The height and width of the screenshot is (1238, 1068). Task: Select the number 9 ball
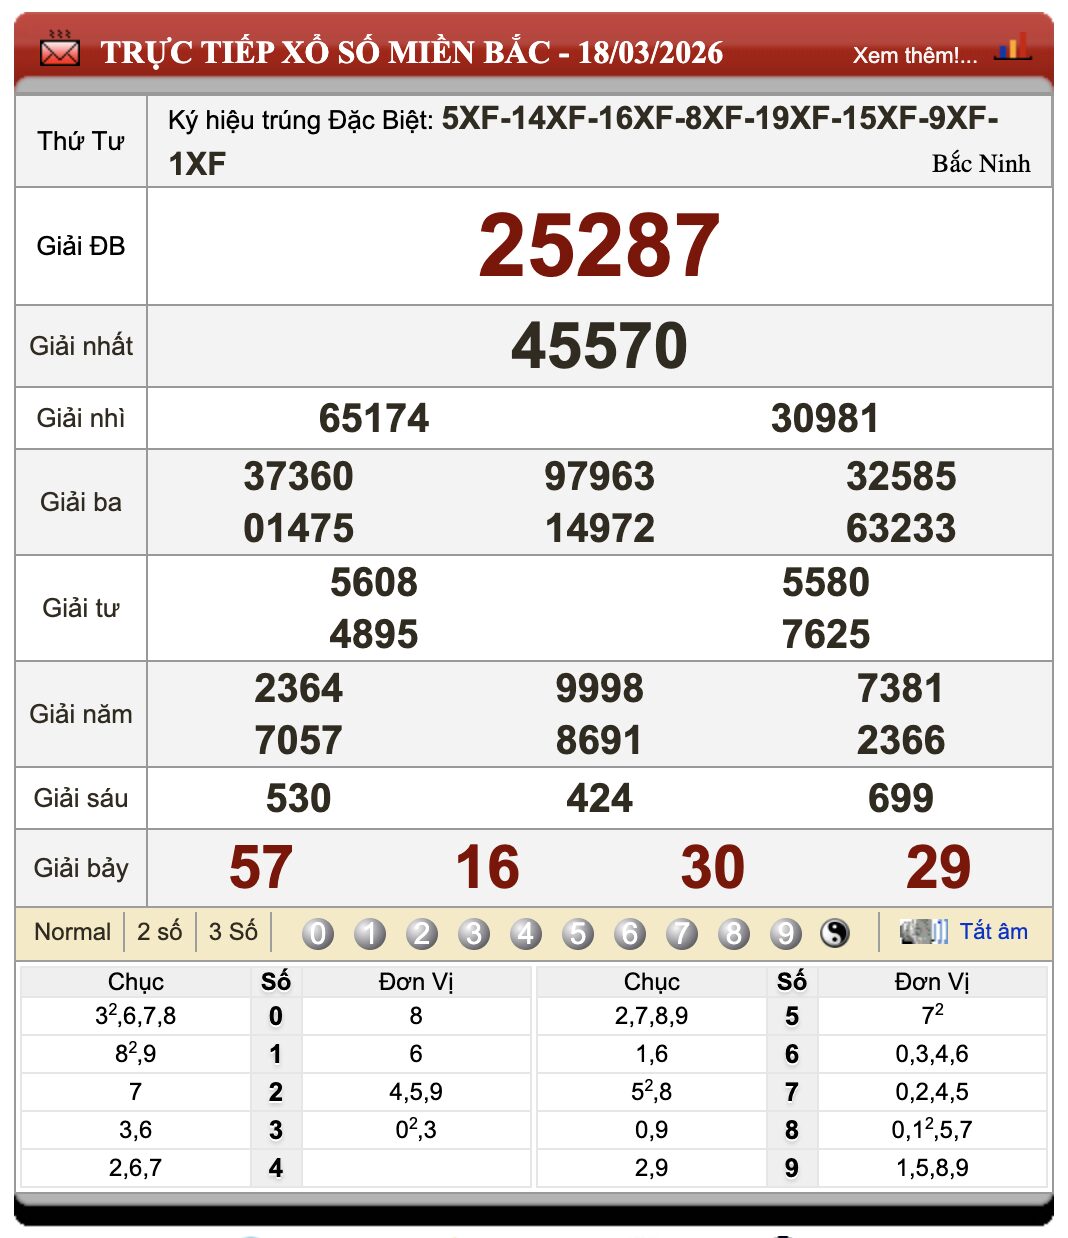[x=786, y=932]
